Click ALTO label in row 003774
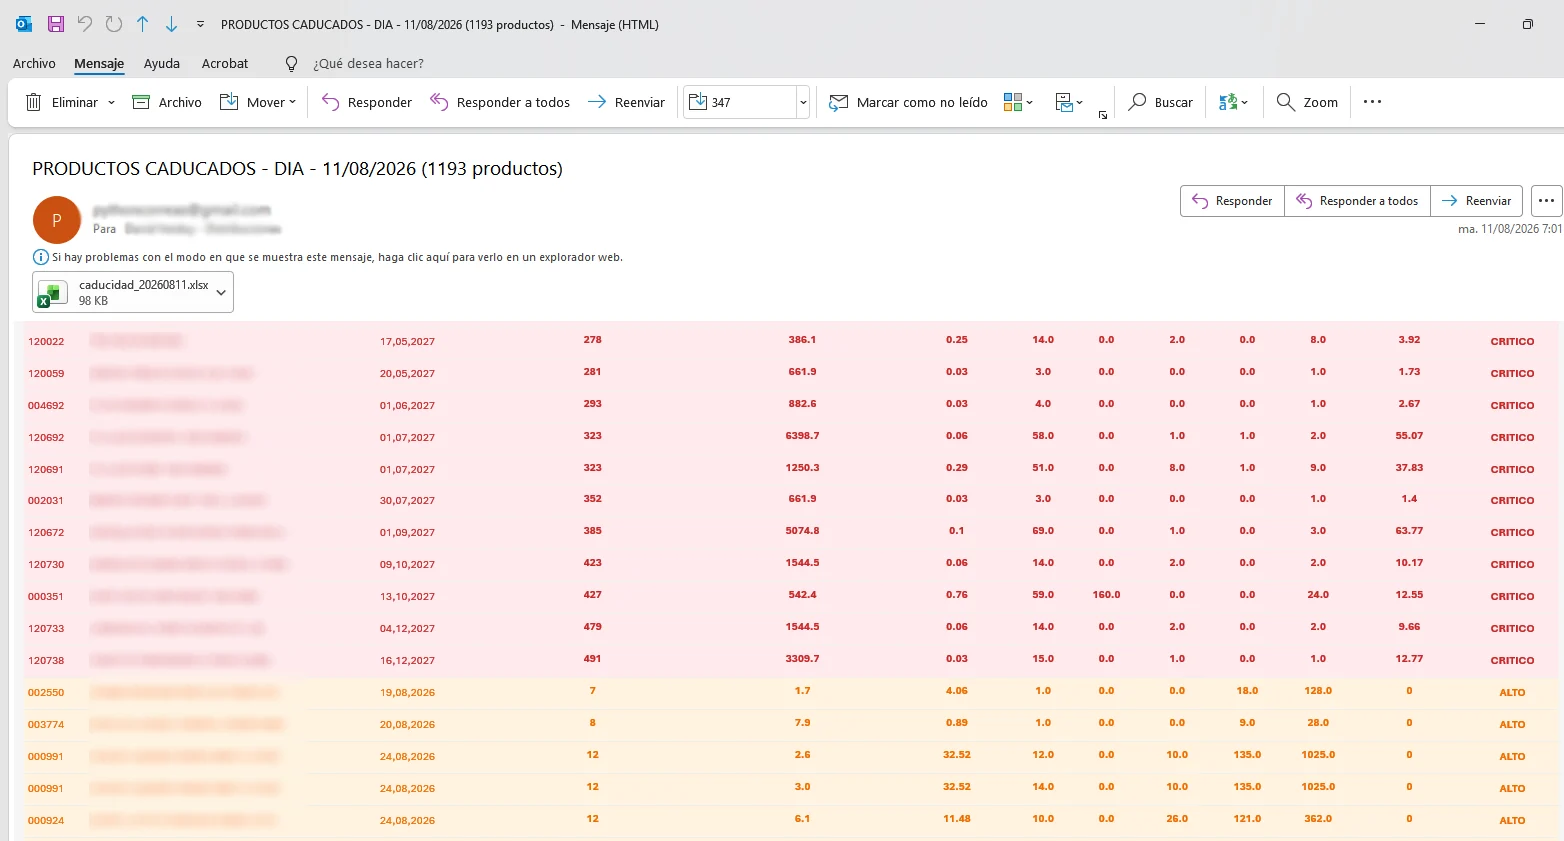Screen dimensions: 1564x841 [x=1512, y=725]
